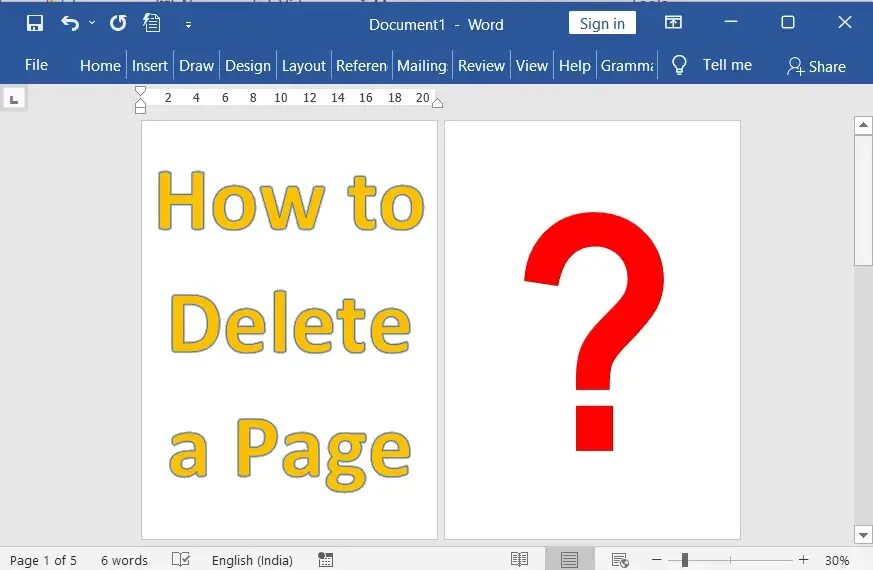Viewport: 873px width, 570px height.
Task: Click the Tell me lightbulb icon
Action: click(x=679, y=65)
